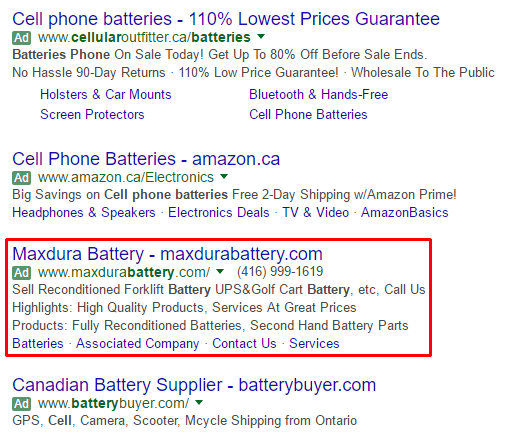The height and width of the screenshot is (436, 508).
Task: Expand dropdown arrow next to cellularoutfitter.ca/batteries
Action: pyautogui.click(x=261, y=36)
